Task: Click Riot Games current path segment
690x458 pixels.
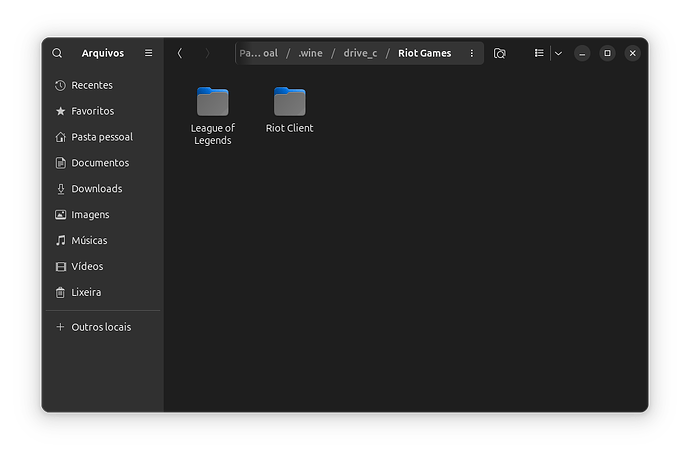Action: click(425, 53)
